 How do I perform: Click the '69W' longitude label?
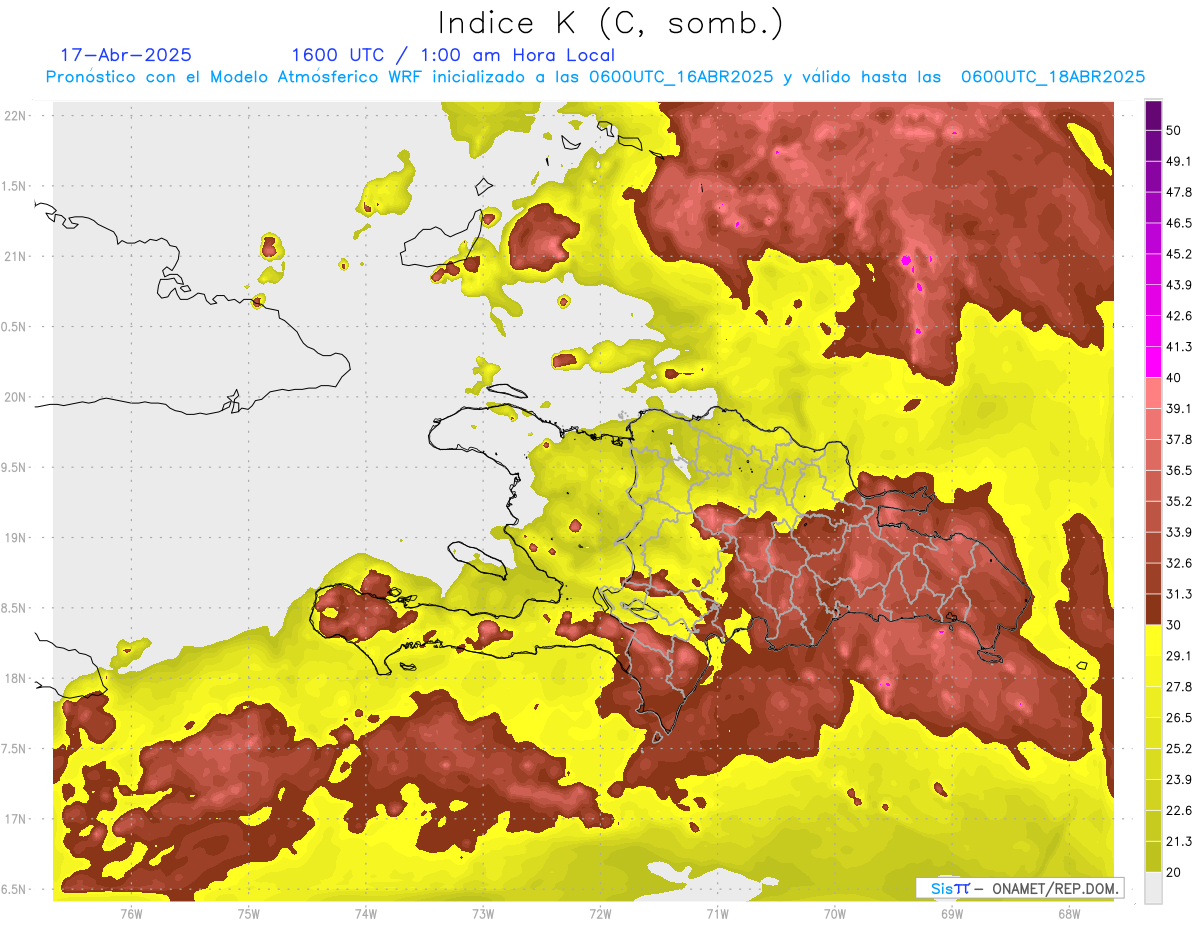coord(952,913)
